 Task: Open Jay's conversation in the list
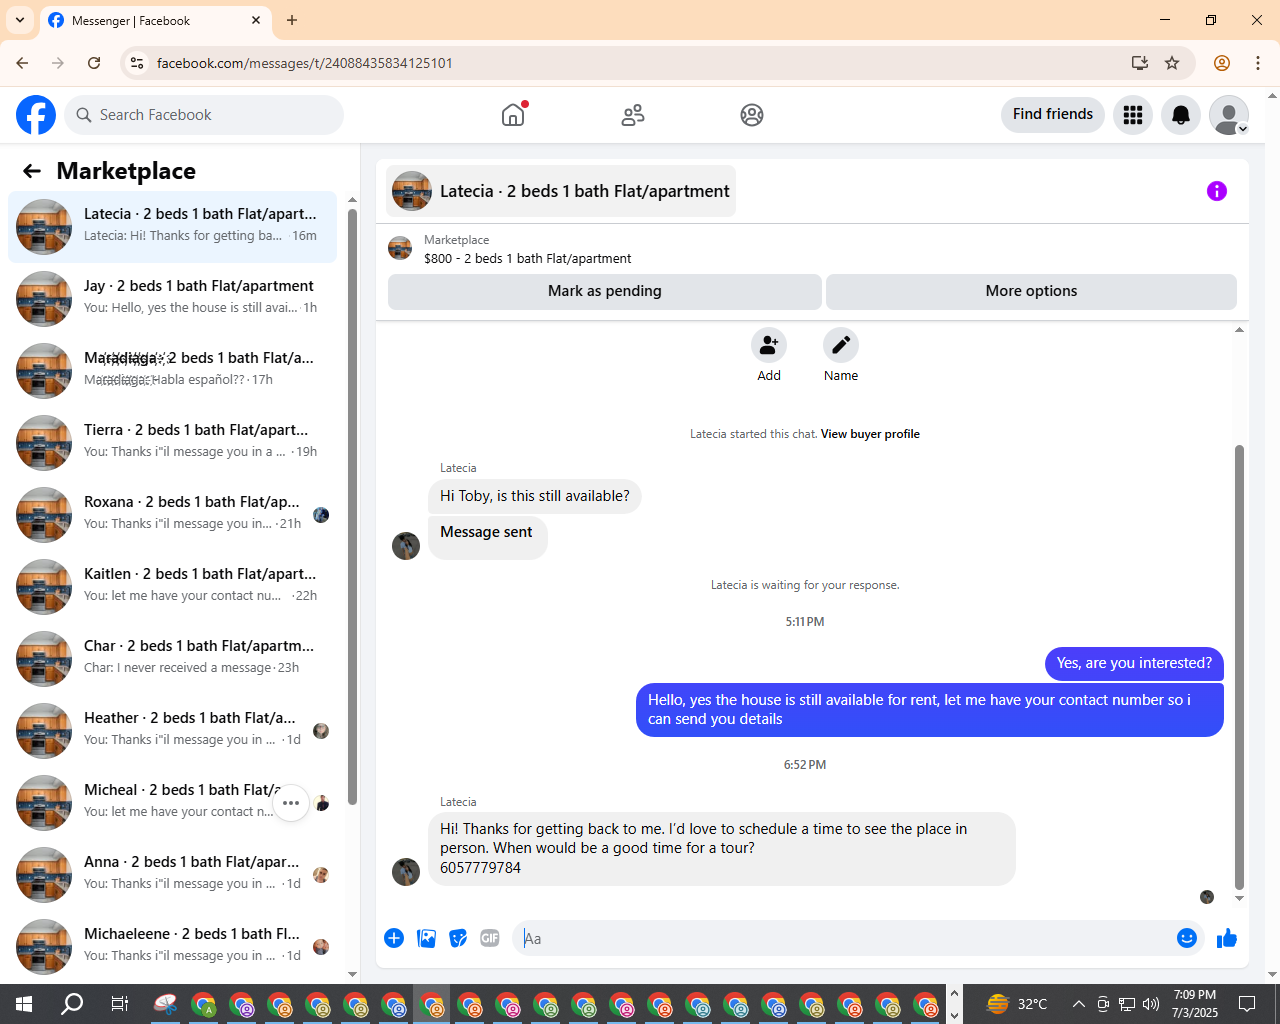(173, 299)
